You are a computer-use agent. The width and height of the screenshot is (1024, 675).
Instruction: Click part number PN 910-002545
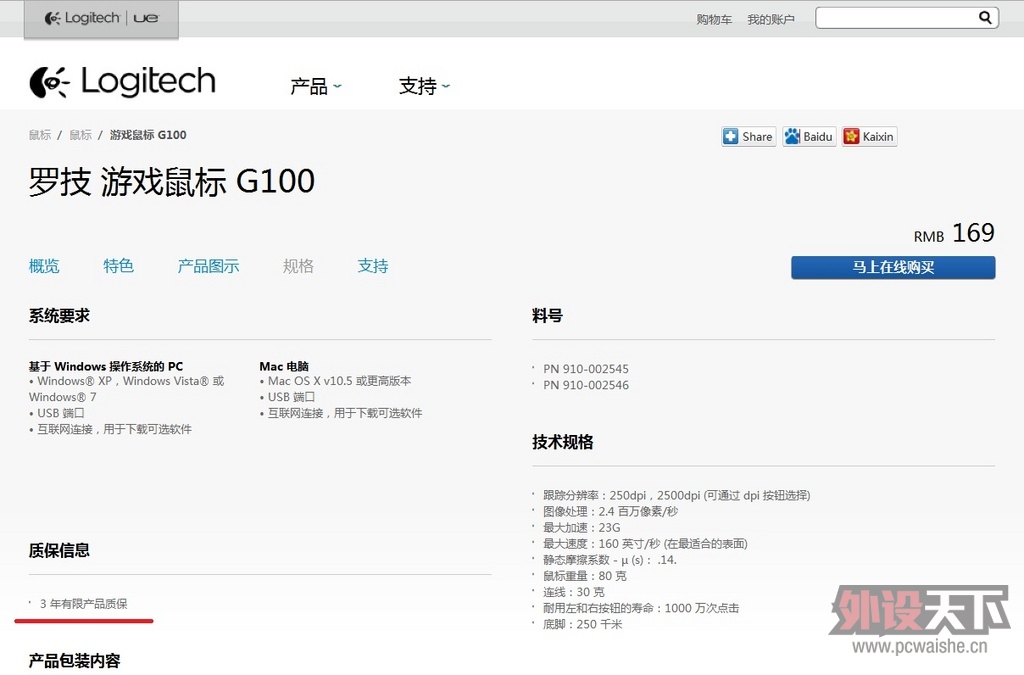[586, 369]
